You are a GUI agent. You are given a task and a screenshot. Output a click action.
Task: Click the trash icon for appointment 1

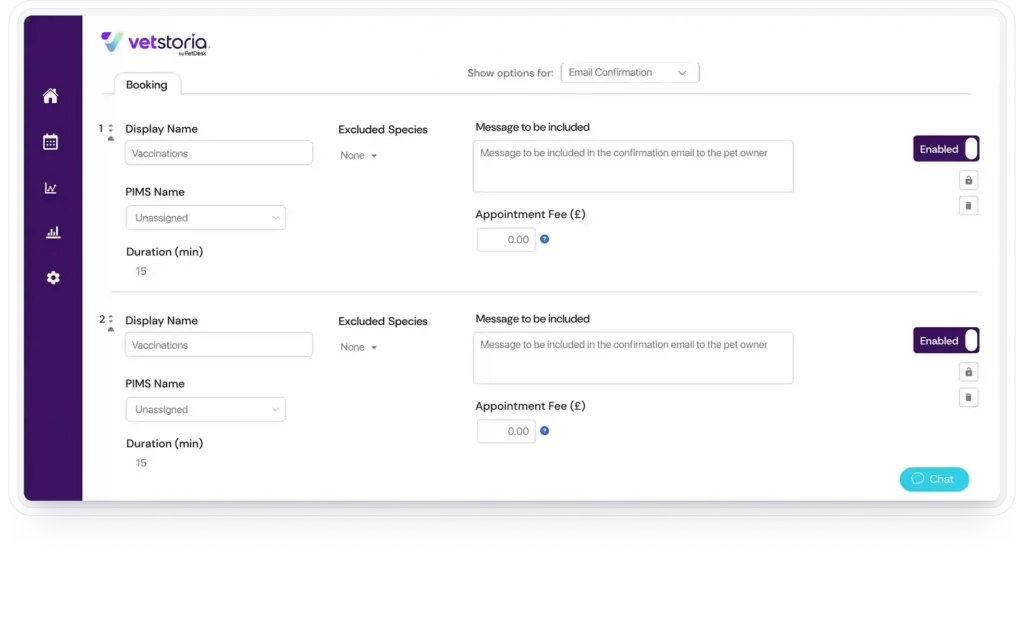[968, 206]
